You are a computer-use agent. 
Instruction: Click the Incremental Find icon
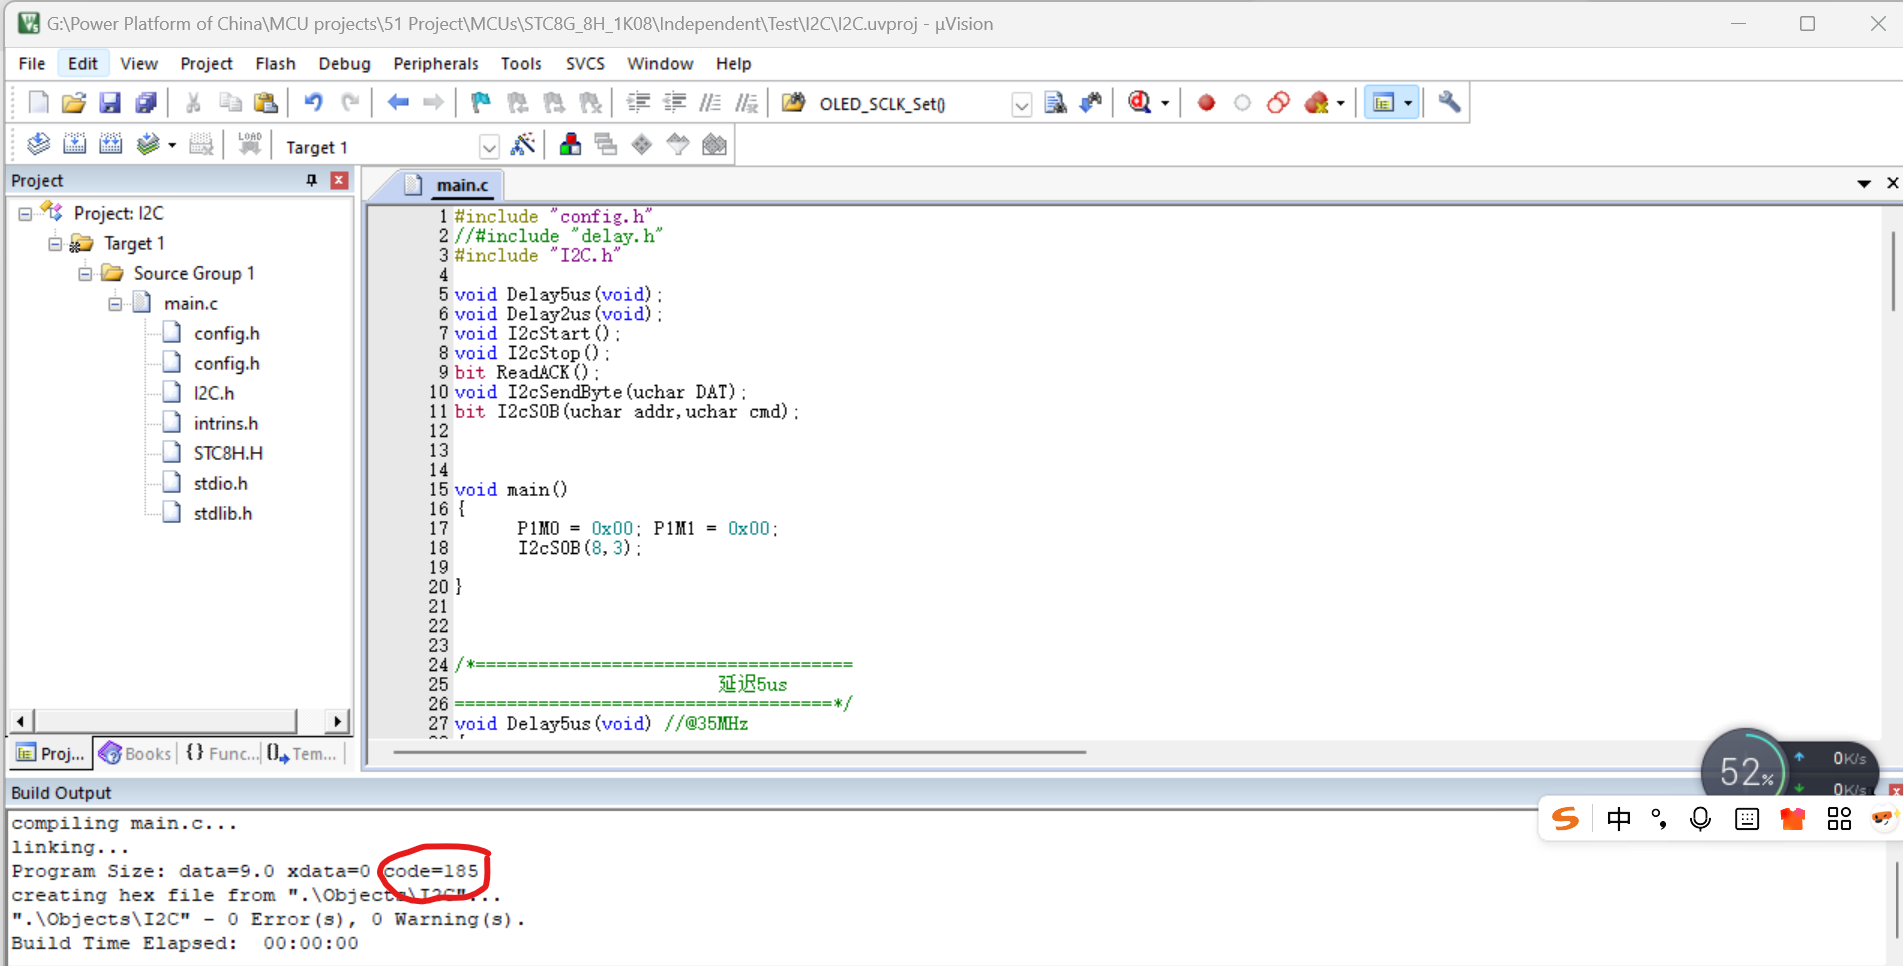point(1091,103)
